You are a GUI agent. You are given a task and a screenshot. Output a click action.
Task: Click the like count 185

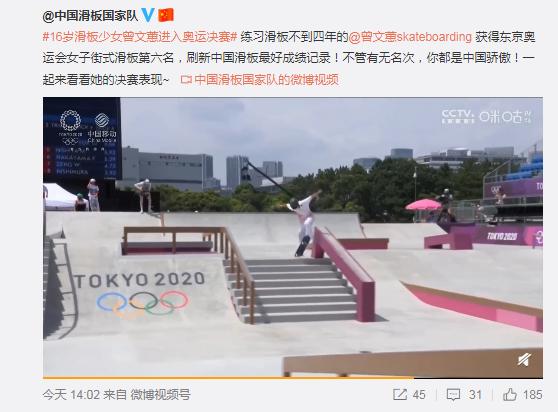533,395
